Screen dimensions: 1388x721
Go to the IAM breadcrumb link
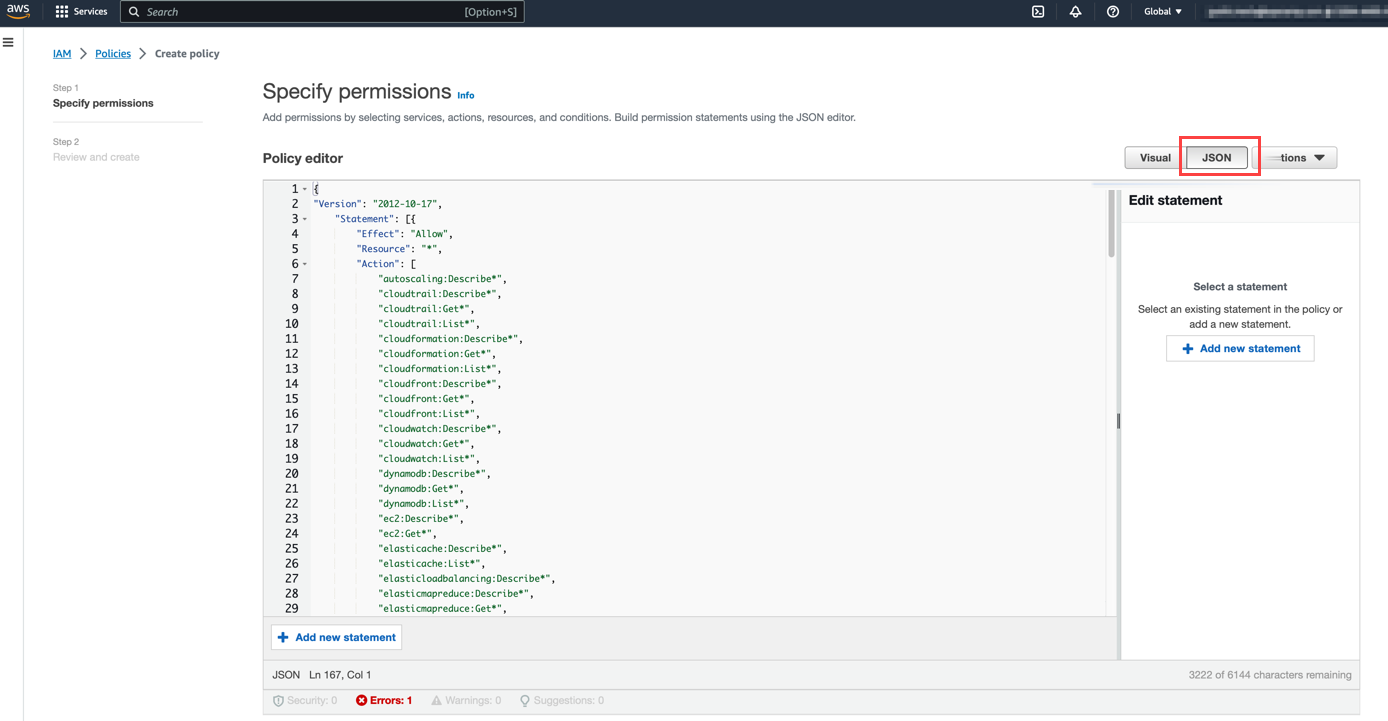coord(62,54)
